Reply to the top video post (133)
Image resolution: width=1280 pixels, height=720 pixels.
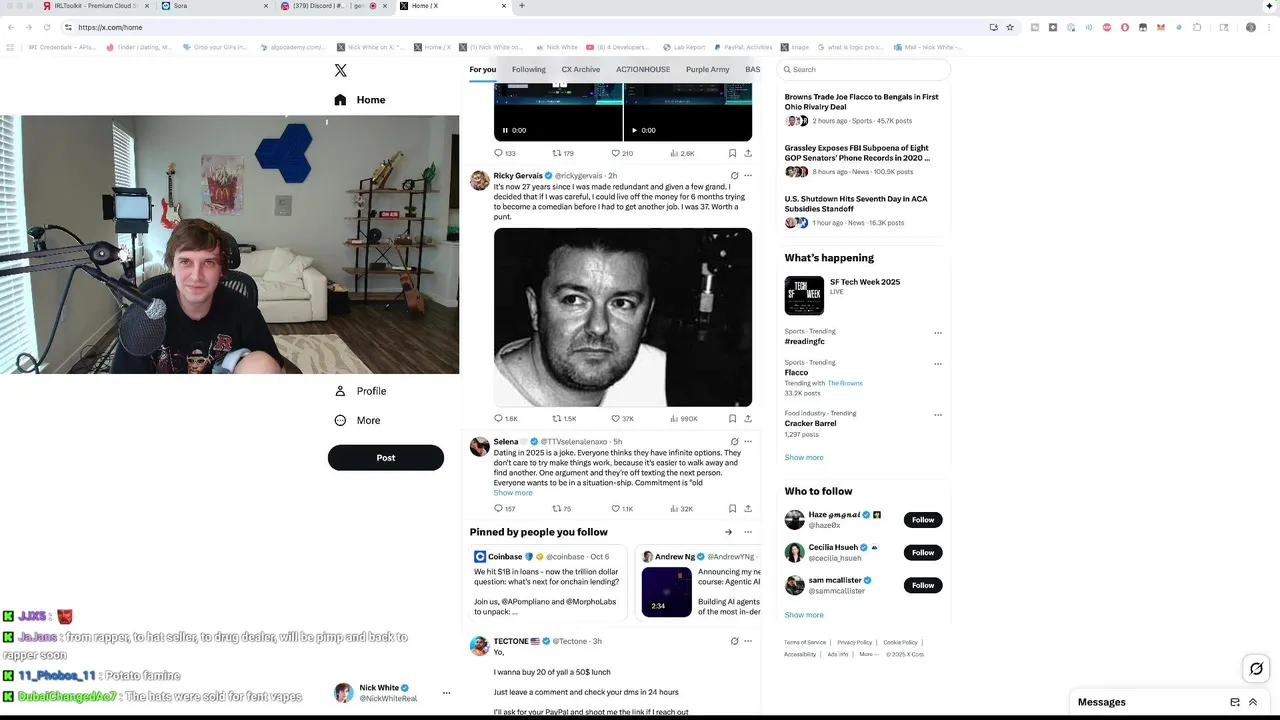coord(505,153)
